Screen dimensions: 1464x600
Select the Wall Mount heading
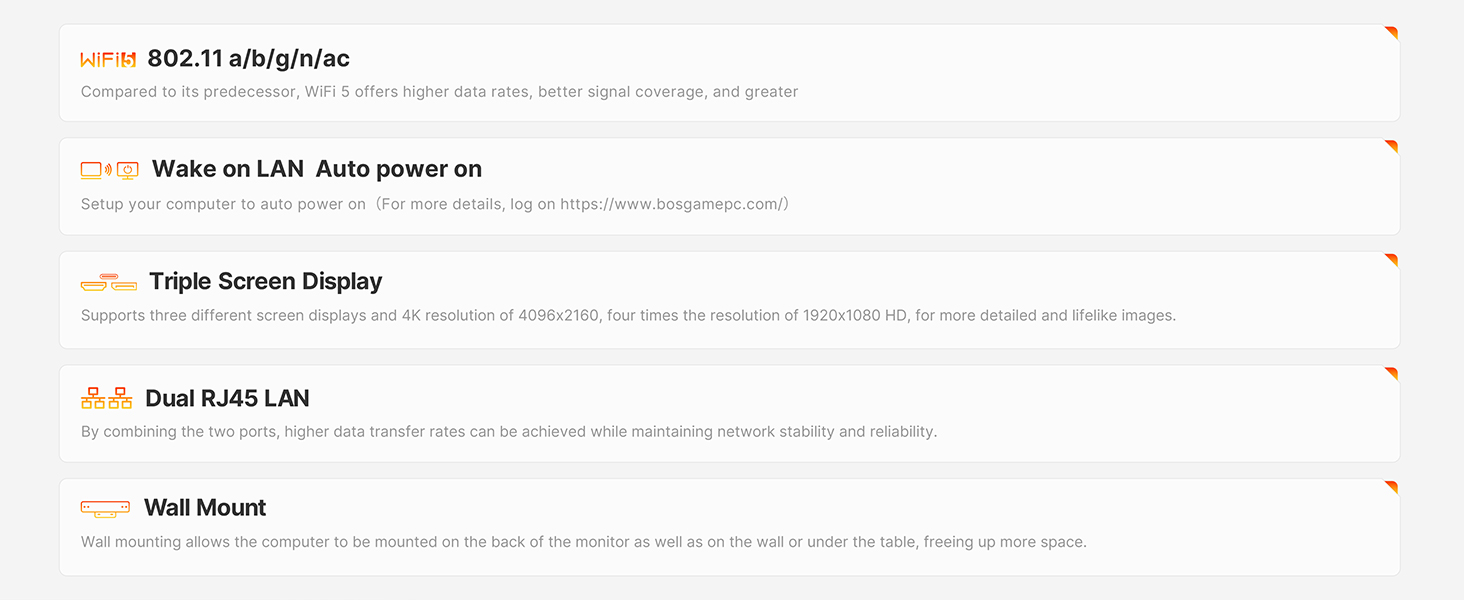(204, 508)
